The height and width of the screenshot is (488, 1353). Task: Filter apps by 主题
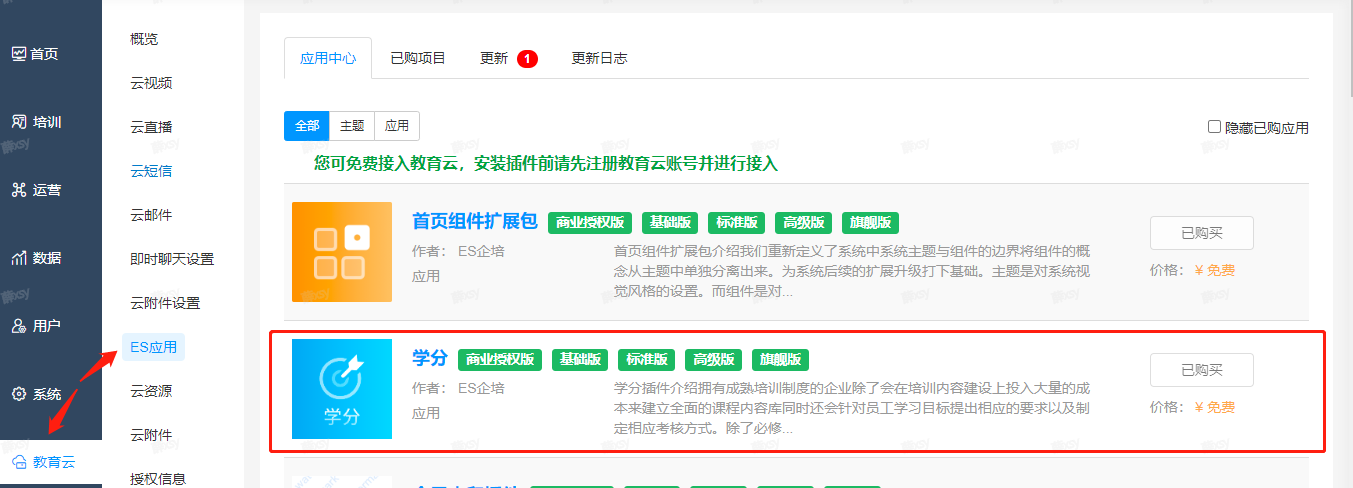[352, 126]
